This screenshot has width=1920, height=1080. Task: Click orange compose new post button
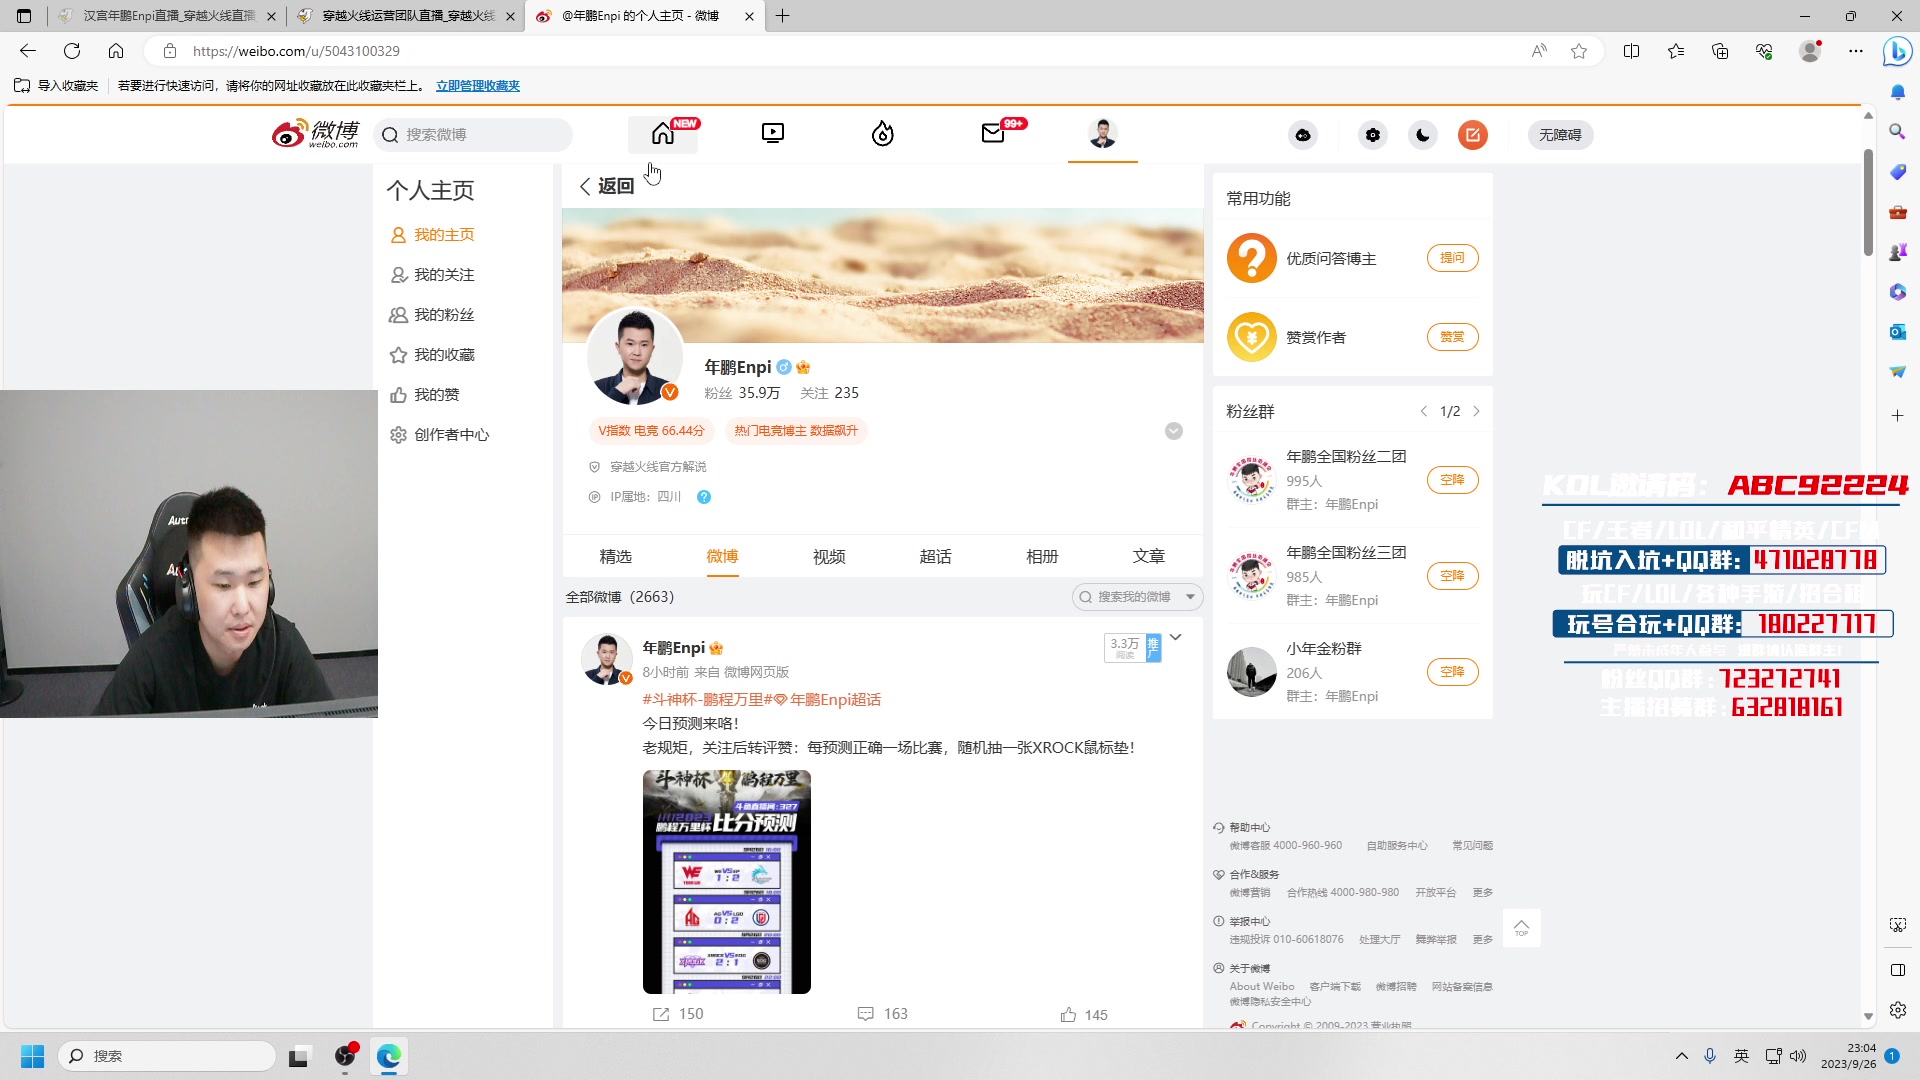point(1473,135)
